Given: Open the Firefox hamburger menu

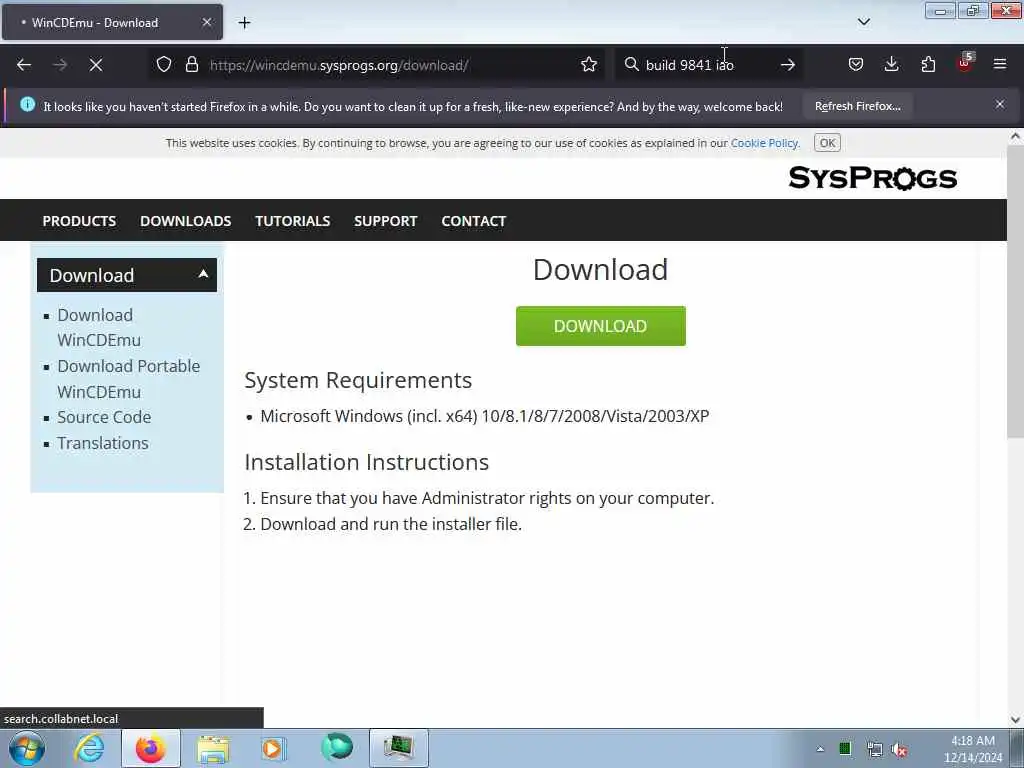Looking at the screenshot, I should (x=1000, y=65).
